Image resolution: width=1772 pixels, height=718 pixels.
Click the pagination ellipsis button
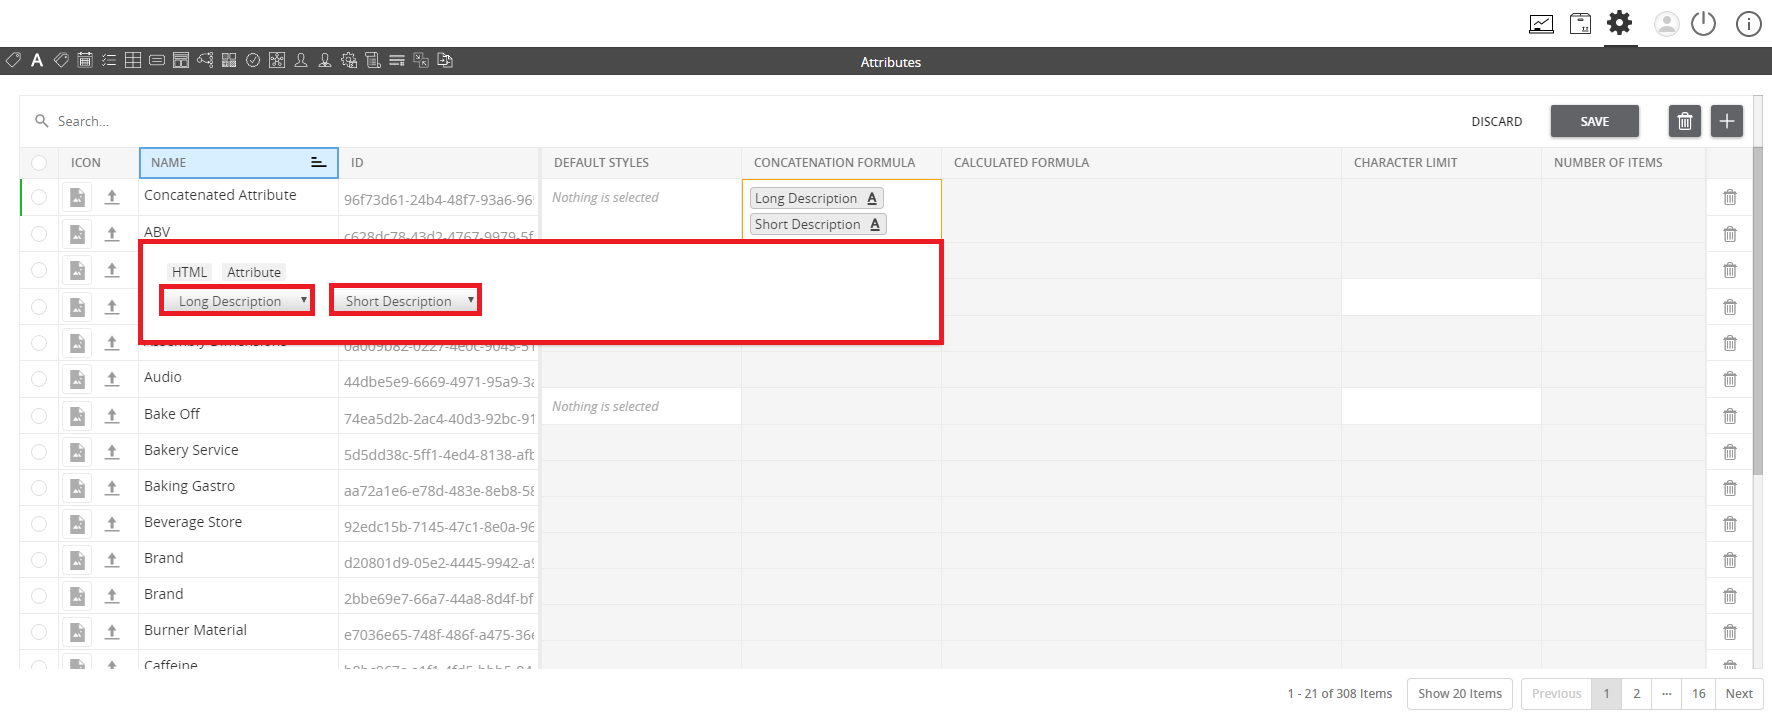[1667, 693]
